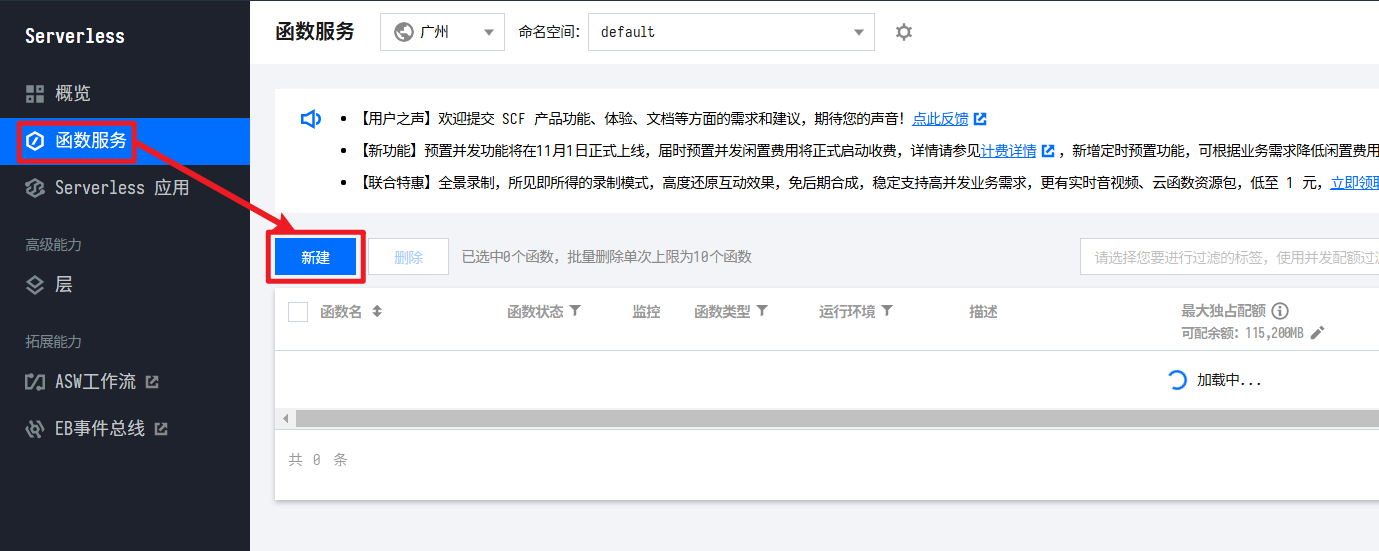Open the 计费详情 billing link
The image size is (1379, 551).
(1008, 151)
